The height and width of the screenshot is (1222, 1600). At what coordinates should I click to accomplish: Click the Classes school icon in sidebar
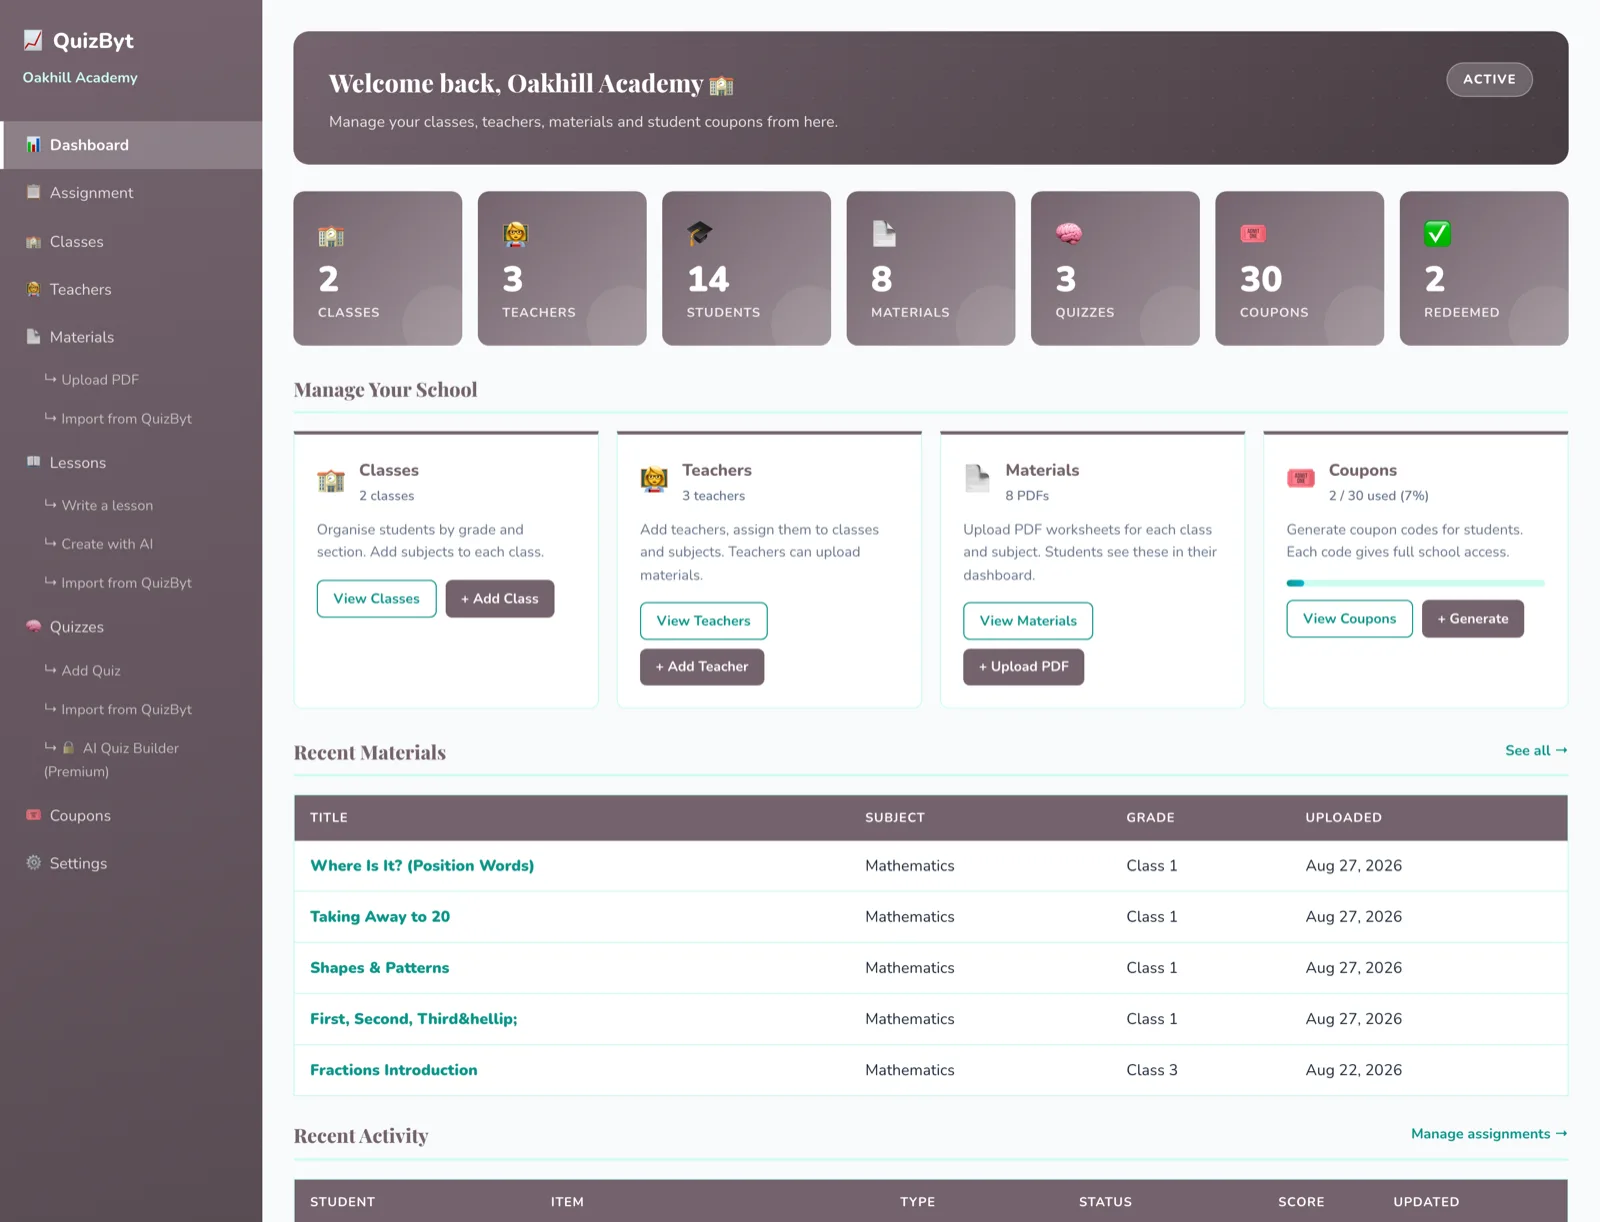(x=33, y=241)
